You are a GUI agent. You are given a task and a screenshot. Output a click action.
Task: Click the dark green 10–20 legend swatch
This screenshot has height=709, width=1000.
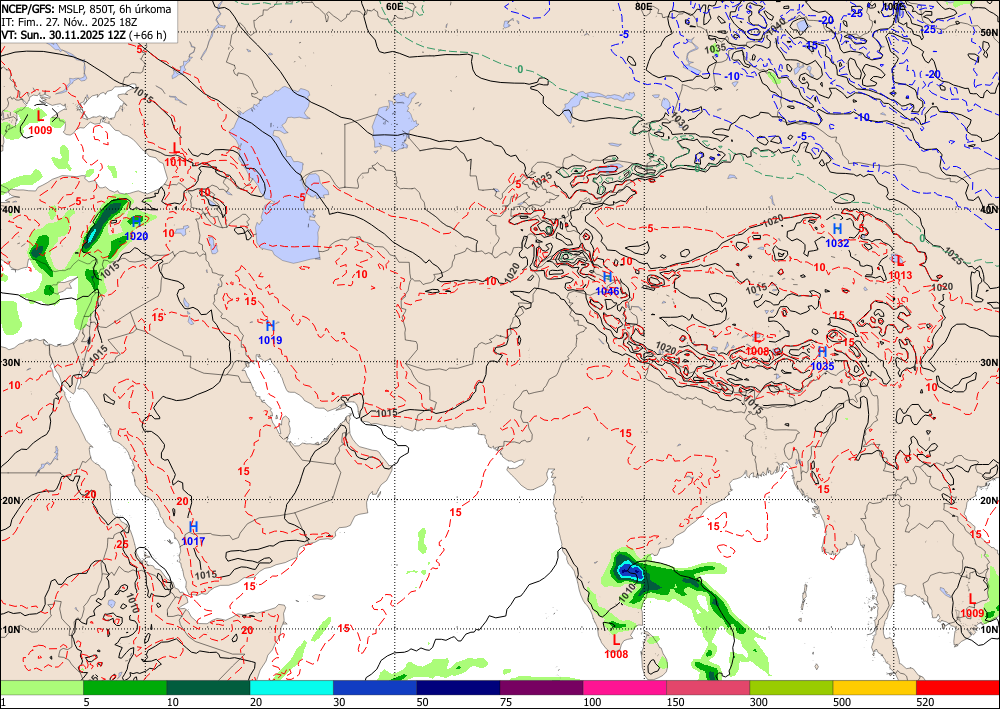208,688
